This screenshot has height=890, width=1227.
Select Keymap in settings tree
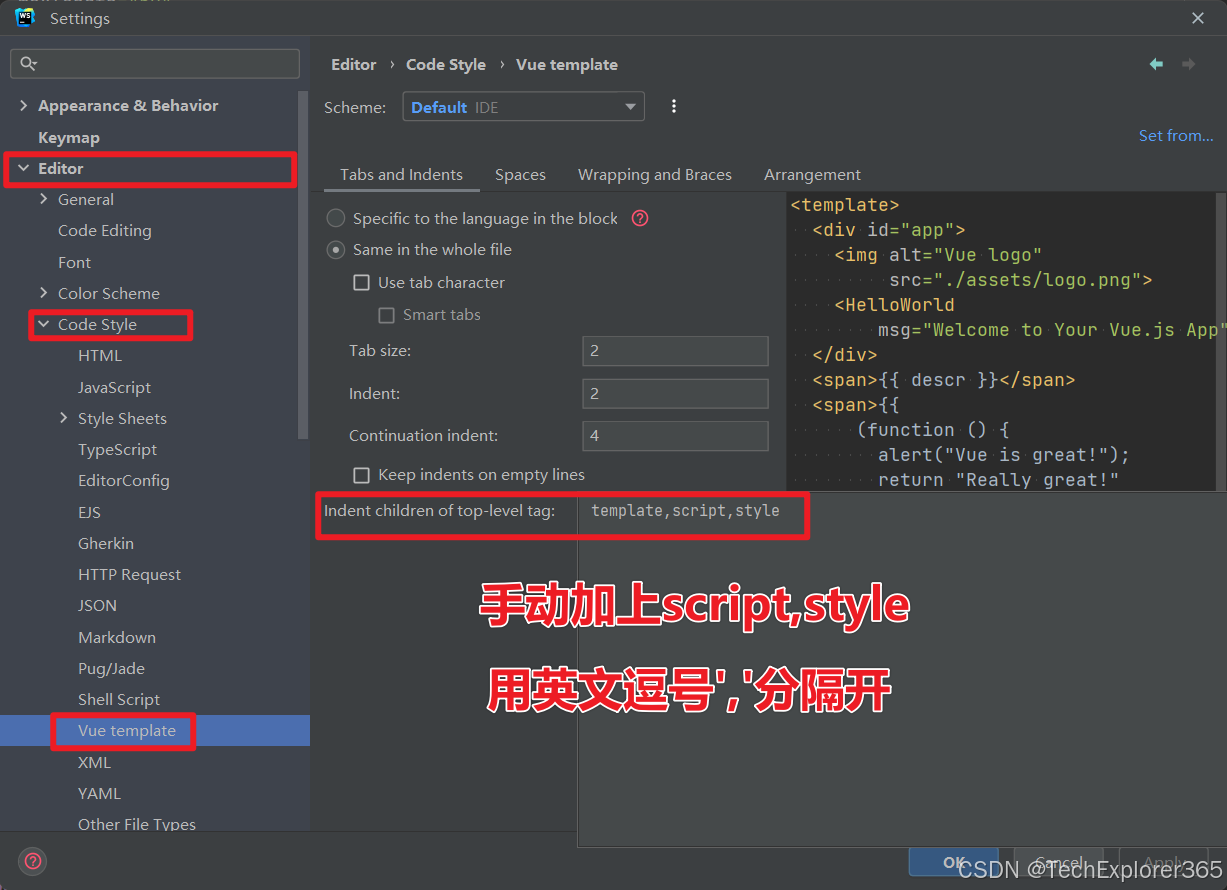tap(68, 137)
